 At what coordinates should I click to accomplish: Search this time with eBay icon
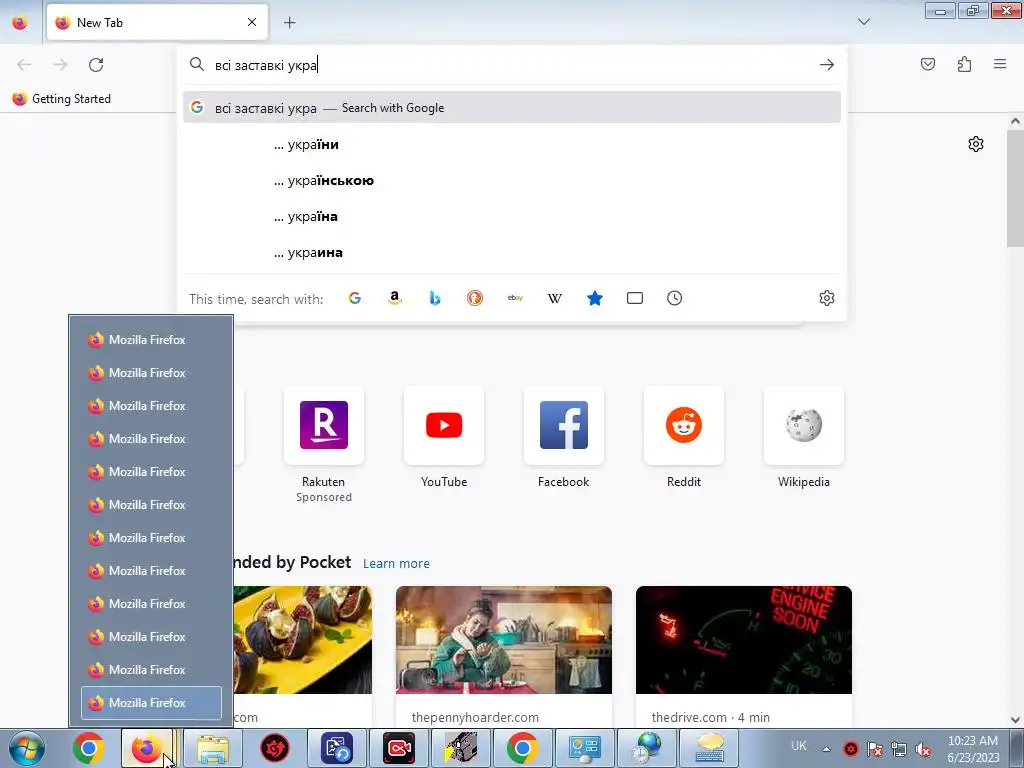click(x=515, y=298)
